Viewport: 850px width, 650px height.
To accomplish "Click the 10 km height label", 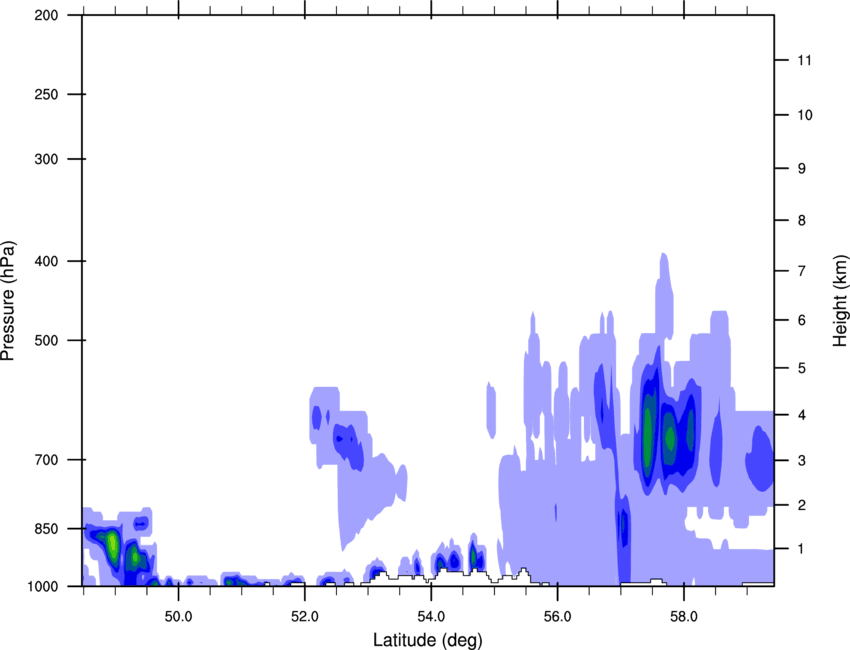I will pos(804,115).
